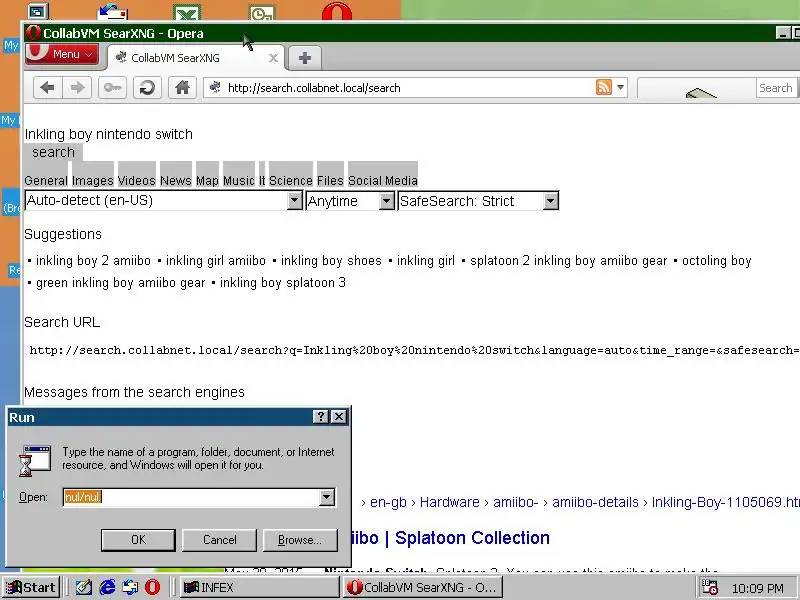800x600 pixels.
Task: Click the 10:09 PM taskbar clock
Action: pos(758,588)
